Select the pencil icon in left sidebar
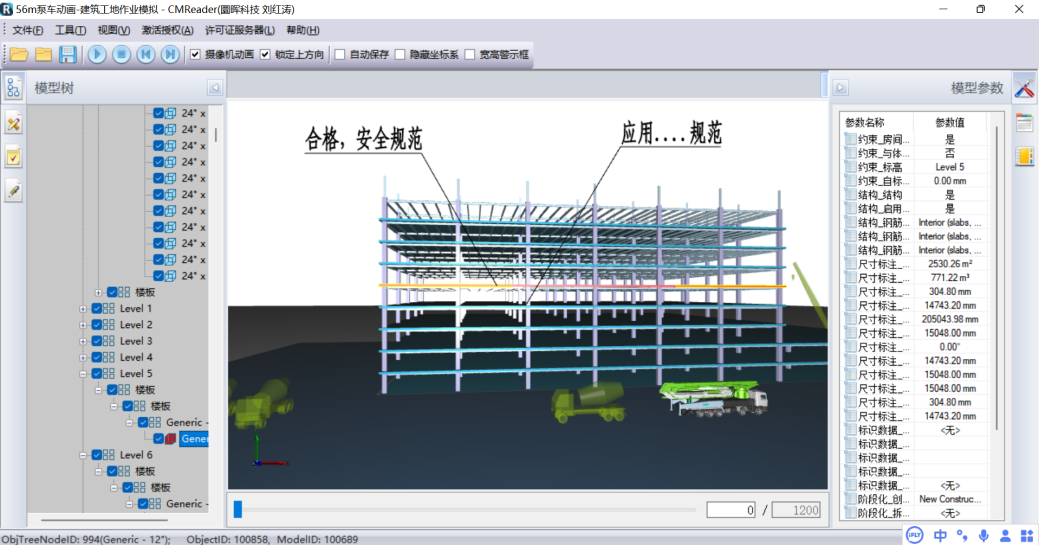1039x545 pixels. click(13, 190)
